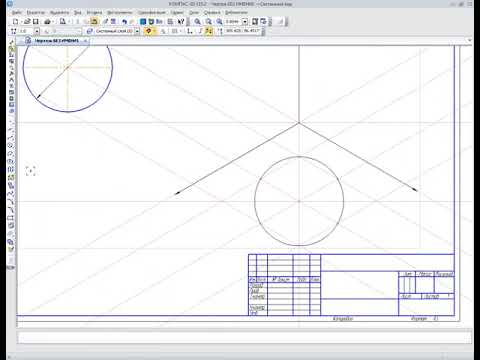The image size is (480, 360).
Task: Open the layer manager icon beside the layer field
Action: click(89, 31)
